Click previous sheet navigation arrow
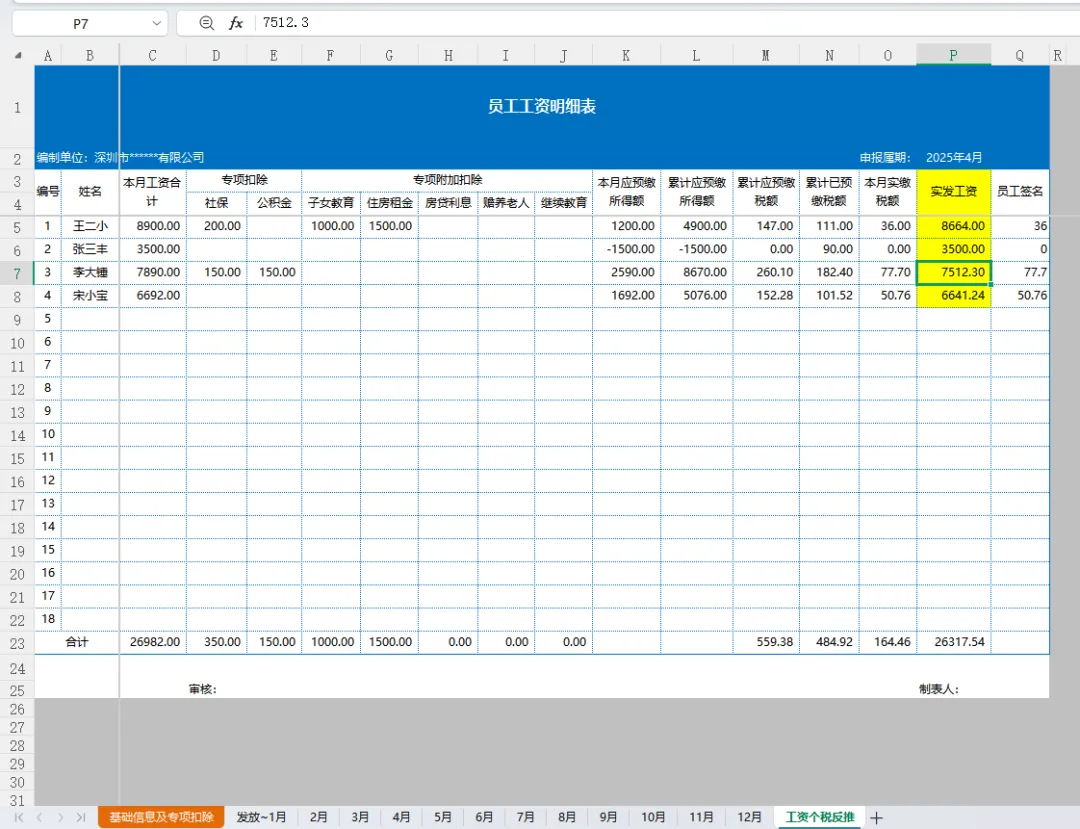The width and height of the screenshot is (1080, 829). (x=39, y=817)
